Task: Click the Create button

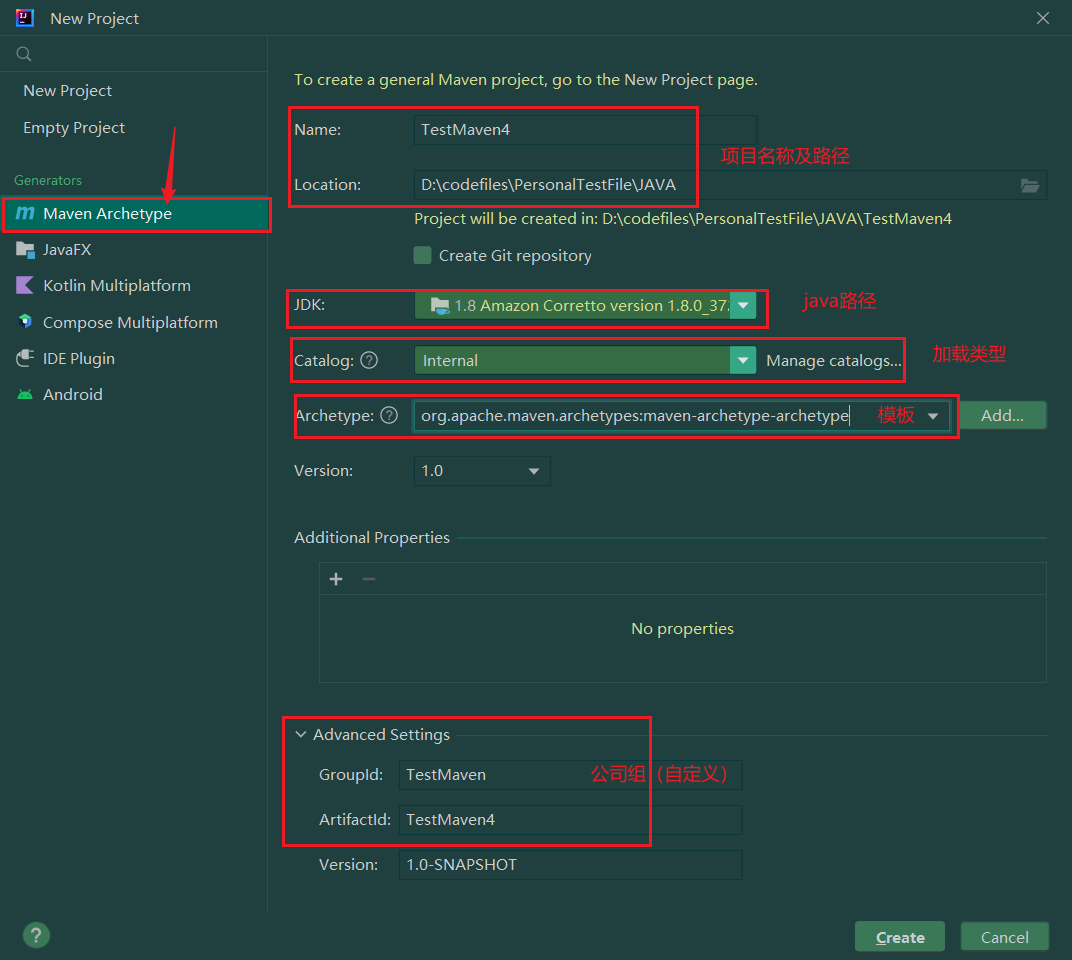Action: [899, 937]
